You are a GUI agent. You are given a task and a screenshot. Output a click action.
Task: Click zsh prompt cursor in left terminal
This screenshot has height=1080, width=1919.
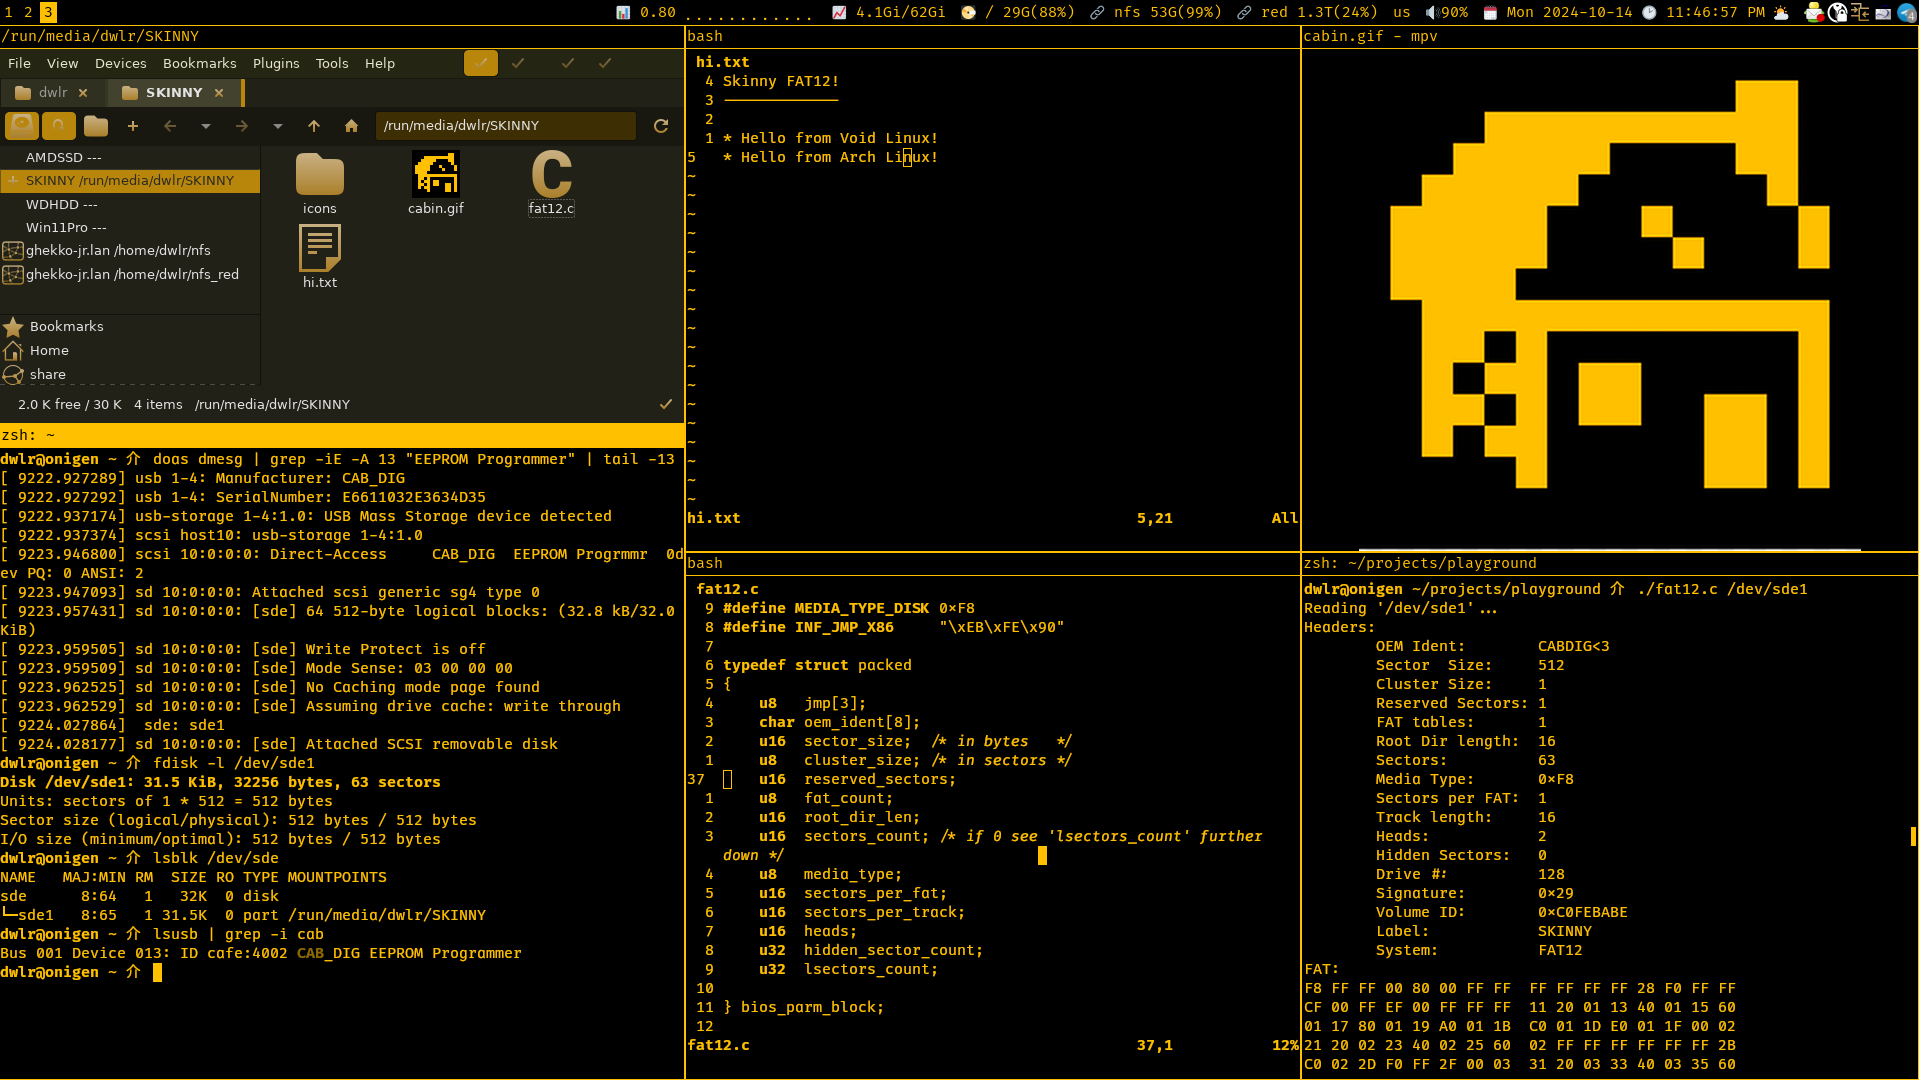157,973
